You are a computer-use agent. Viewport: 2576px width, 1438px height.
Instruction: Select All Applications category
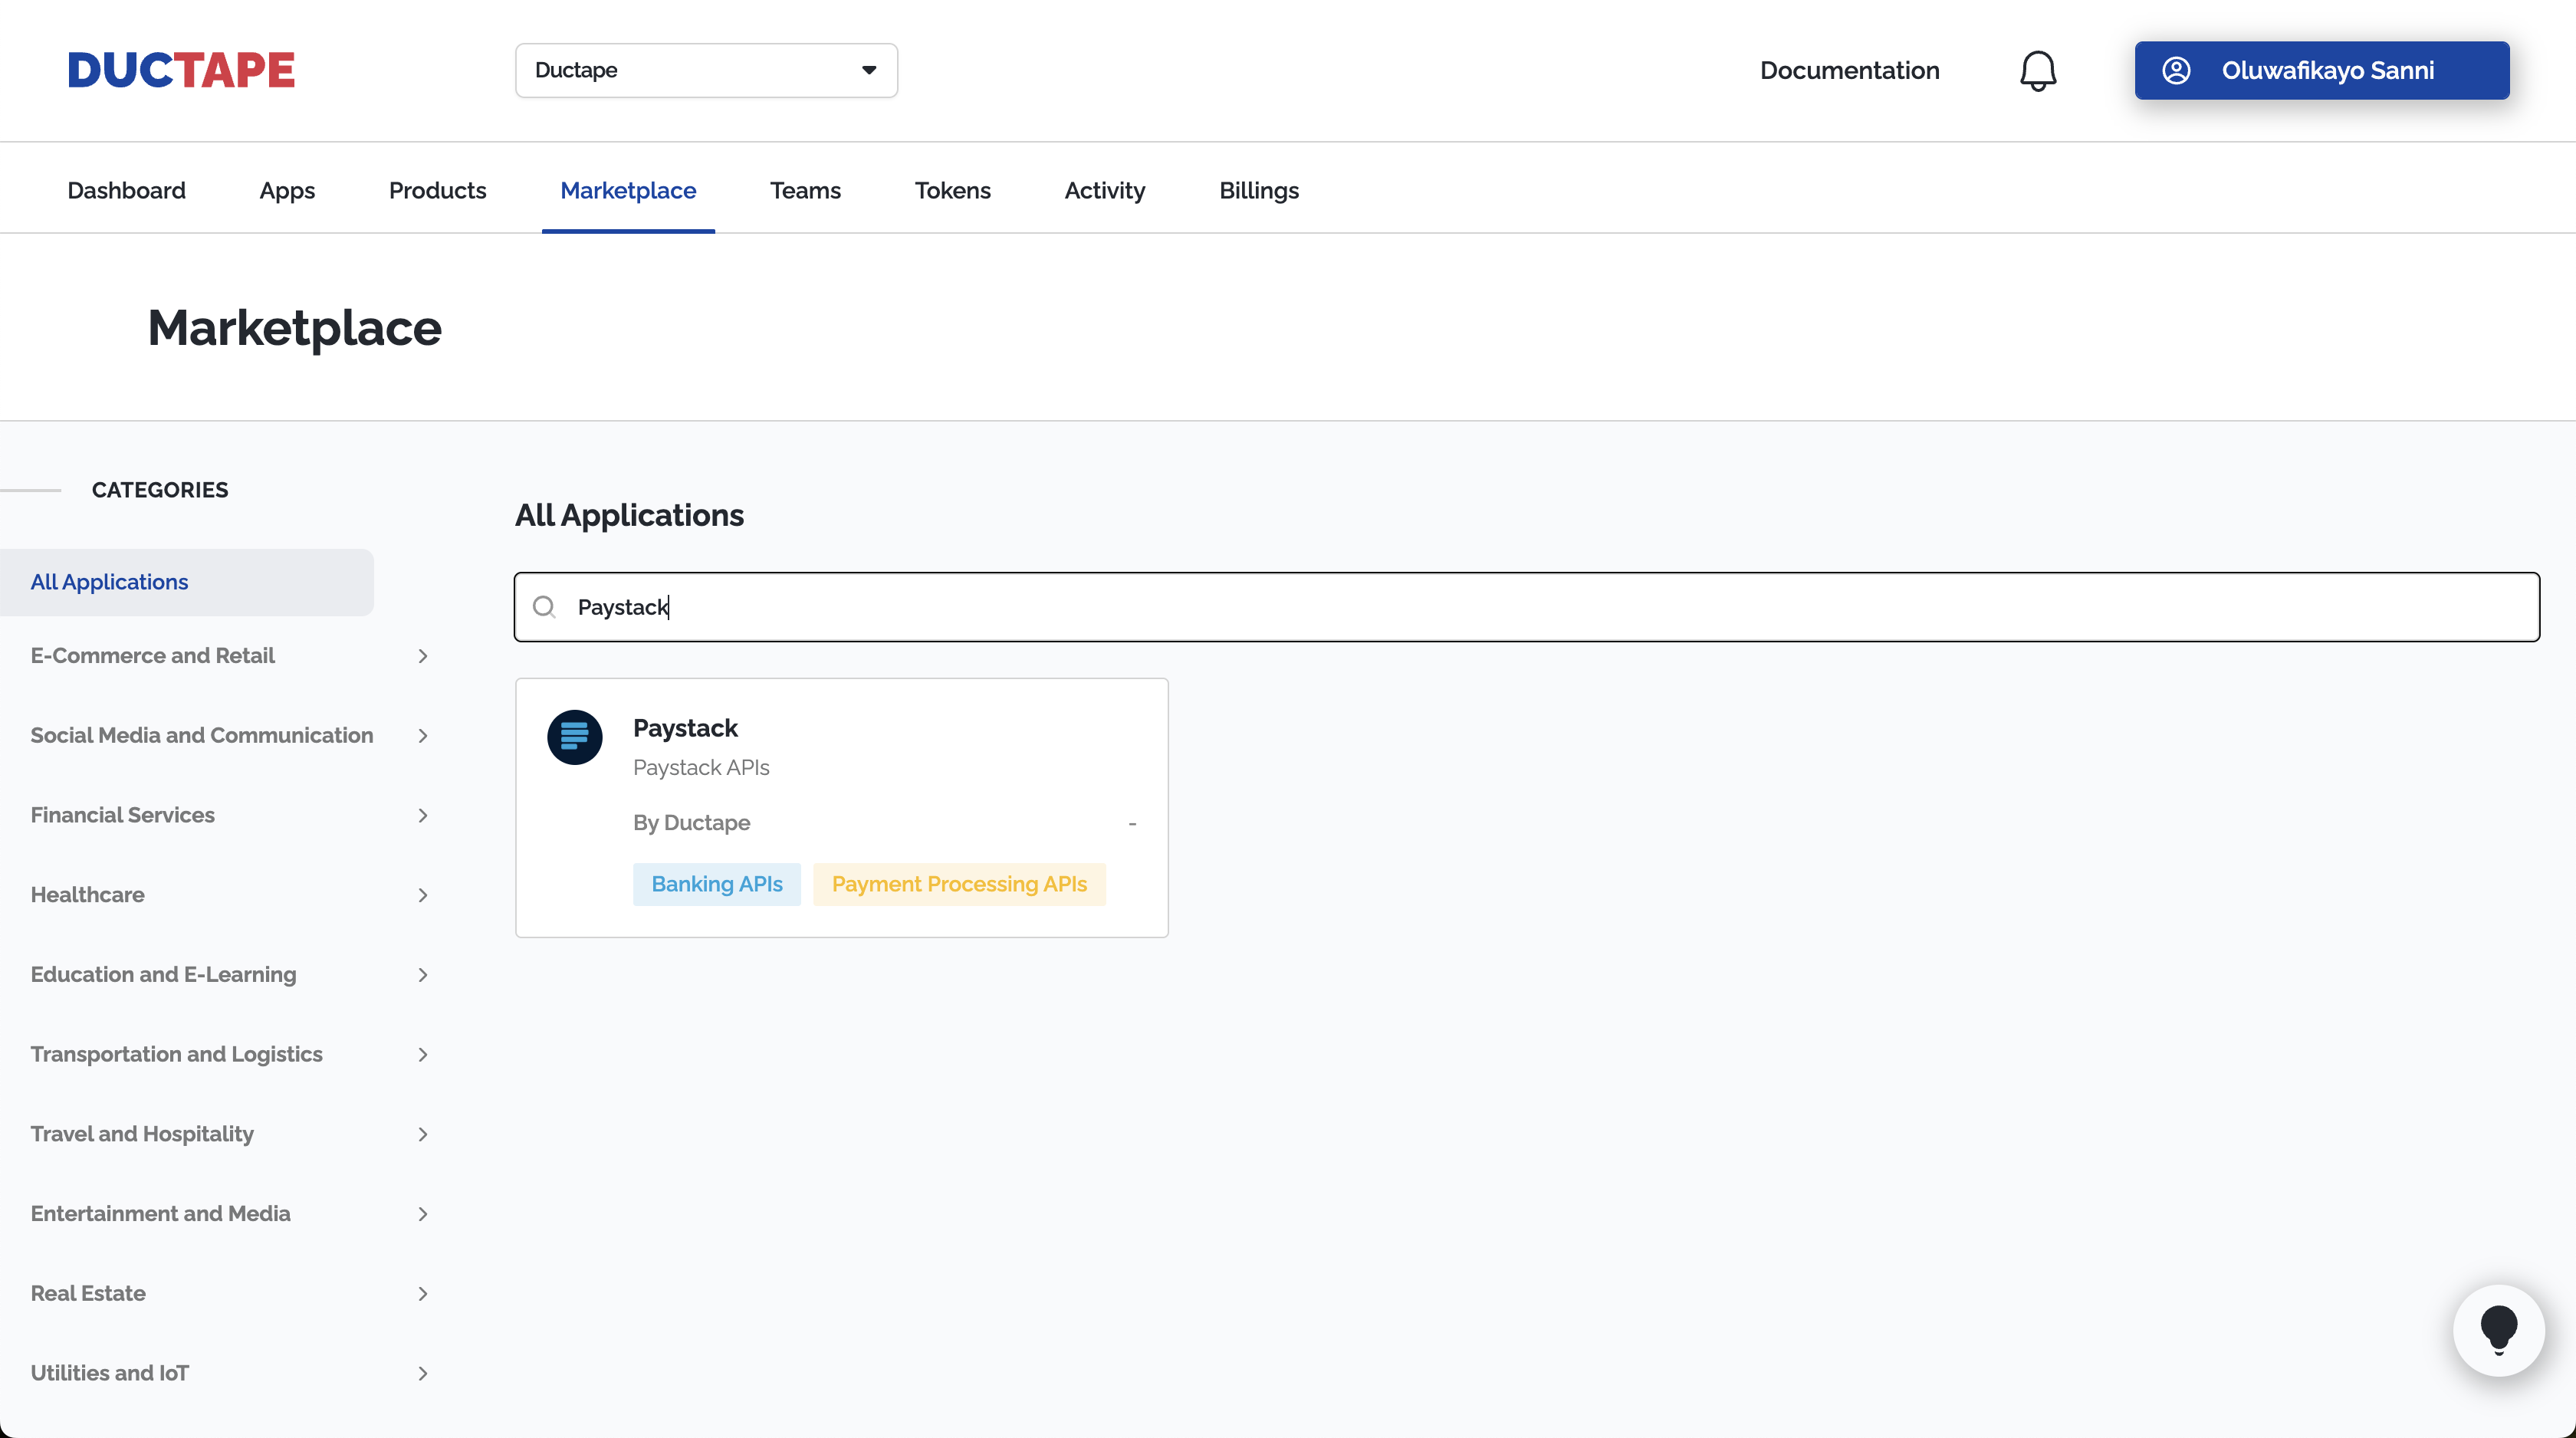coord(187,582)
